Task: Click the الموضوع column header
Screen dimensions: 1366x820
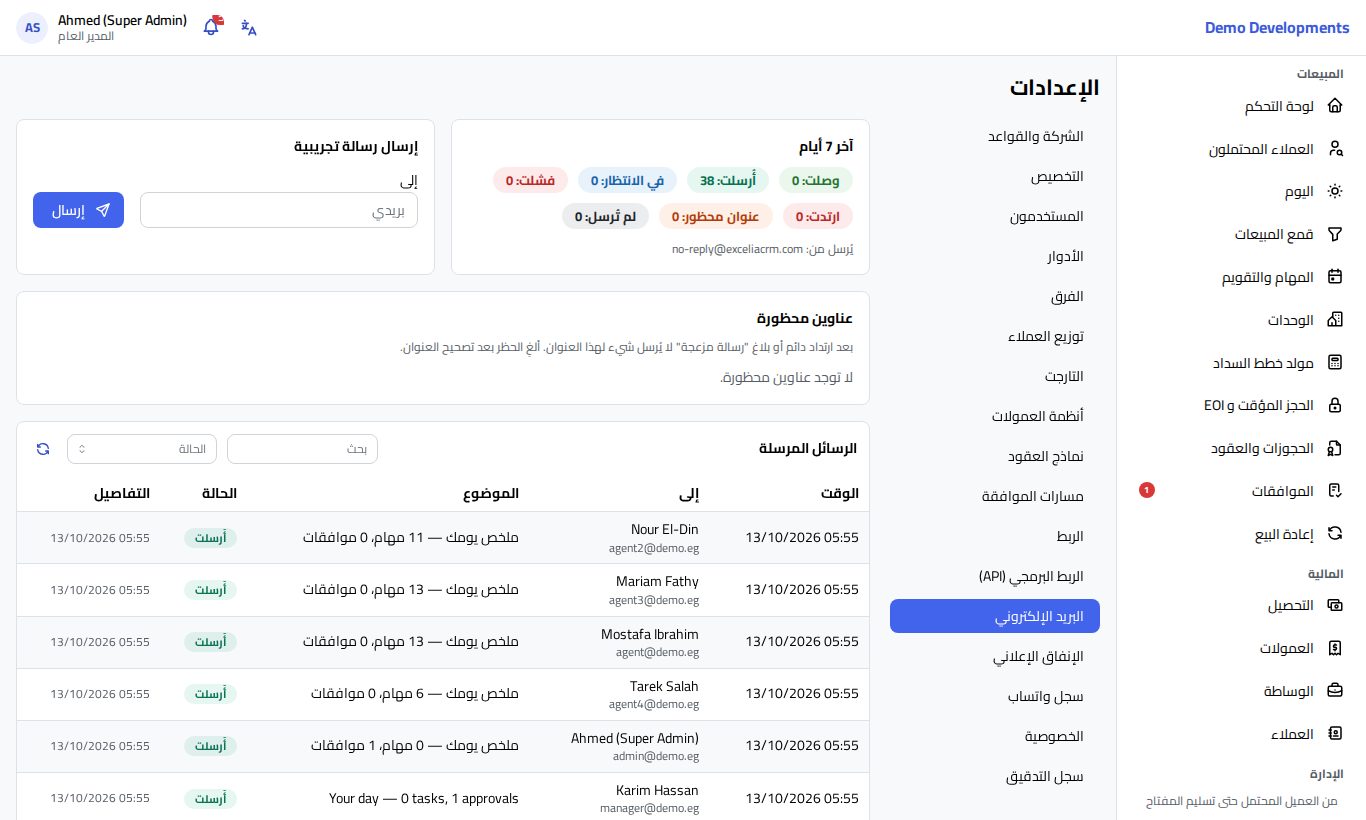Action: [491, 493]
